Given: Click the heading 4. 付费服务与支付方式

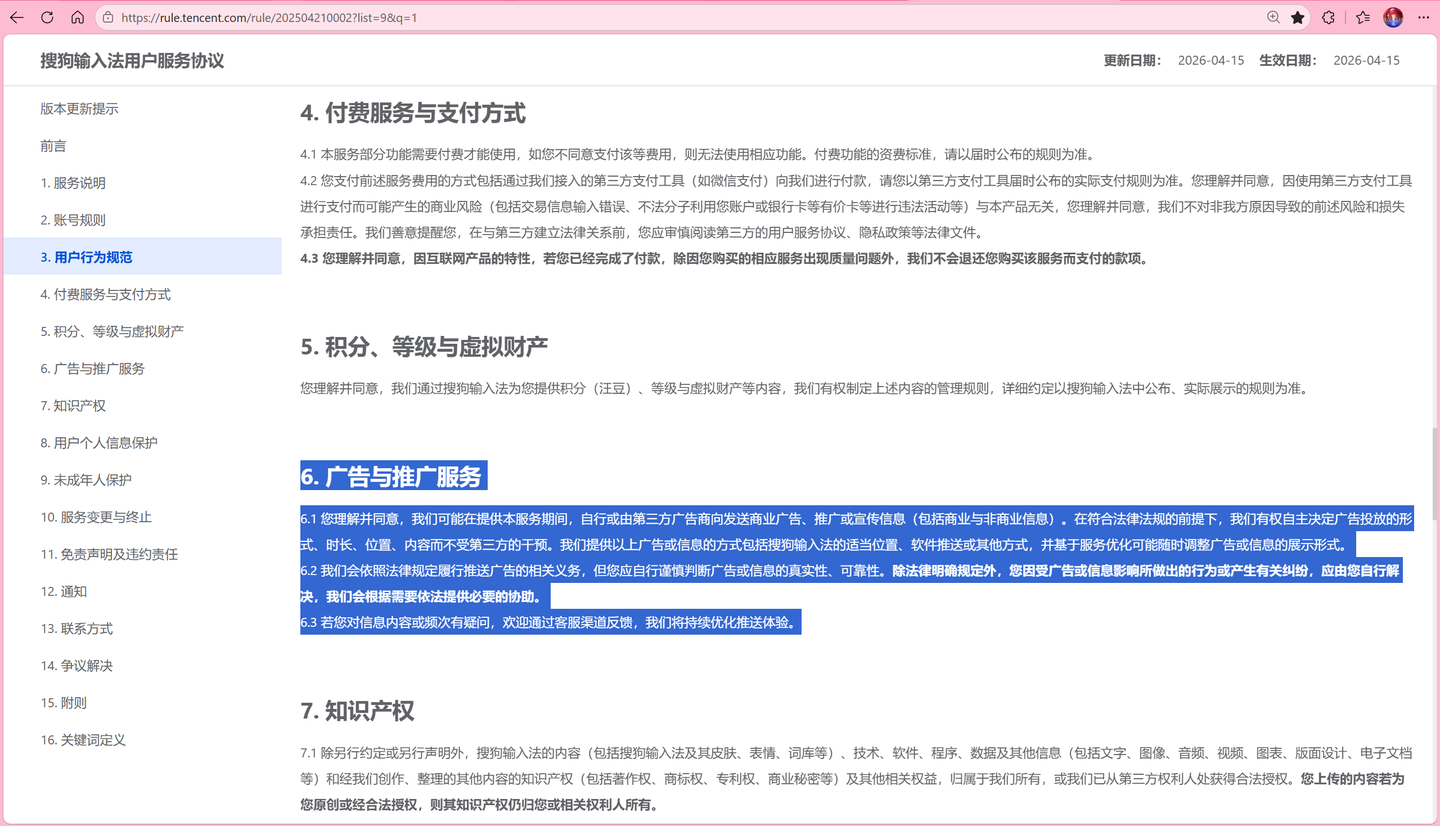Looking at the screenshot, I should 413,113.
